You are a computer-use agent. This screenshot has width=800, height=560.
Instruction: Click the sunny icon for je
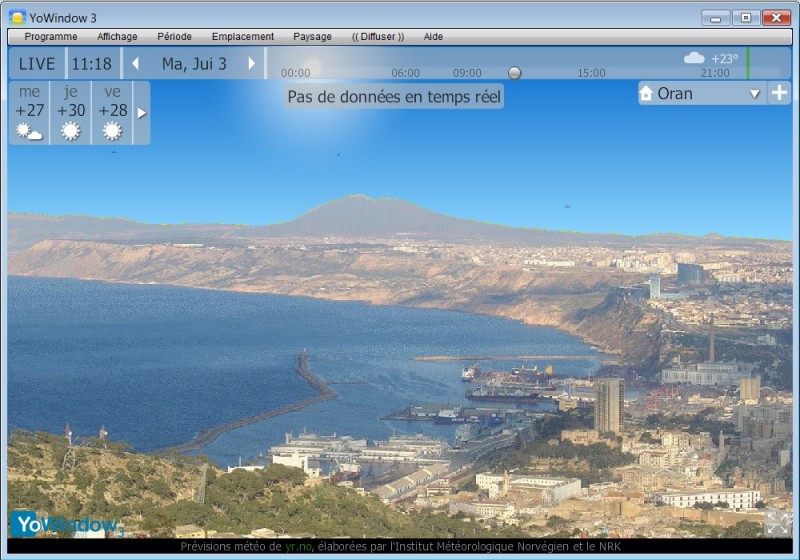tap(71, 132)
